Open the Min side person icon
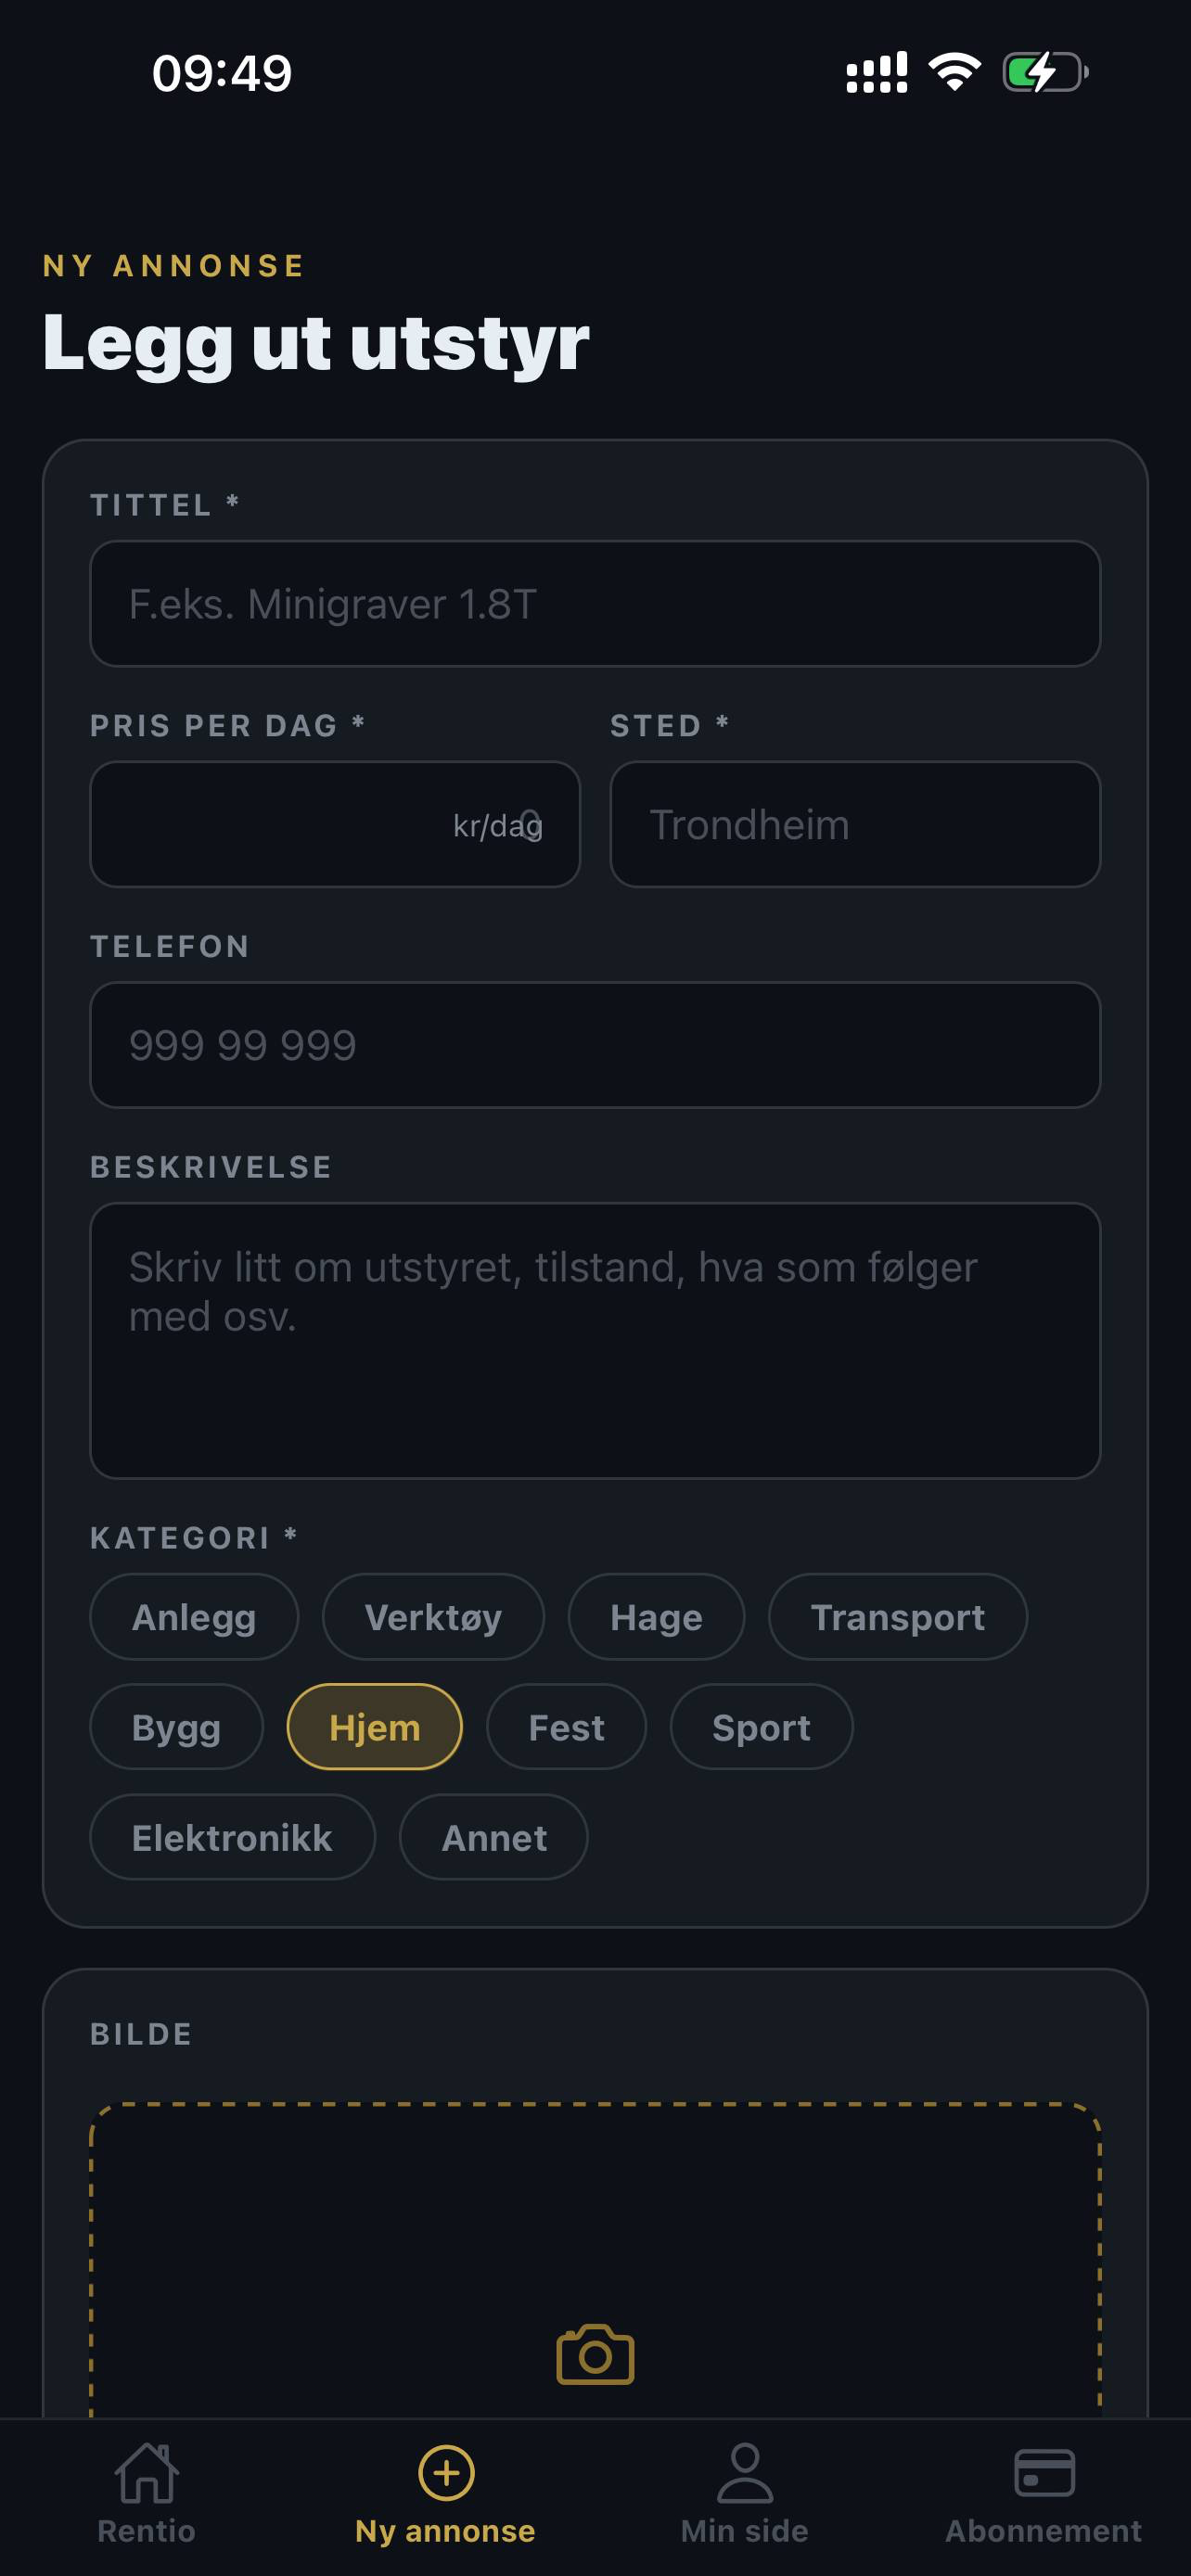1191x2576 pixels. [x=745, y=2473]
